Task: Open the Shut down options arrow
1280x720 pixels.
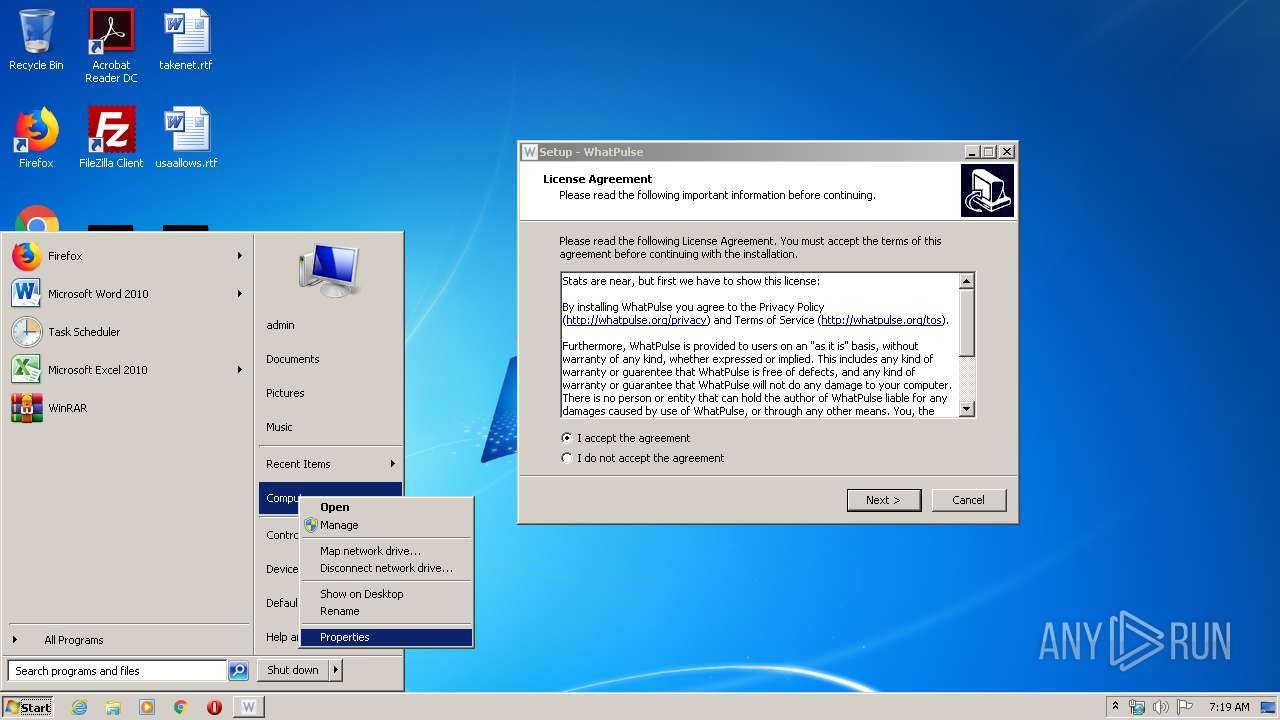Action: tap(336, 670)
